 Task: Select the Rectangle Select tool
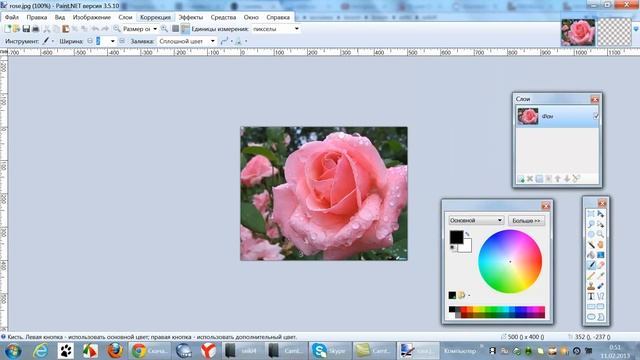coord(591,214)
